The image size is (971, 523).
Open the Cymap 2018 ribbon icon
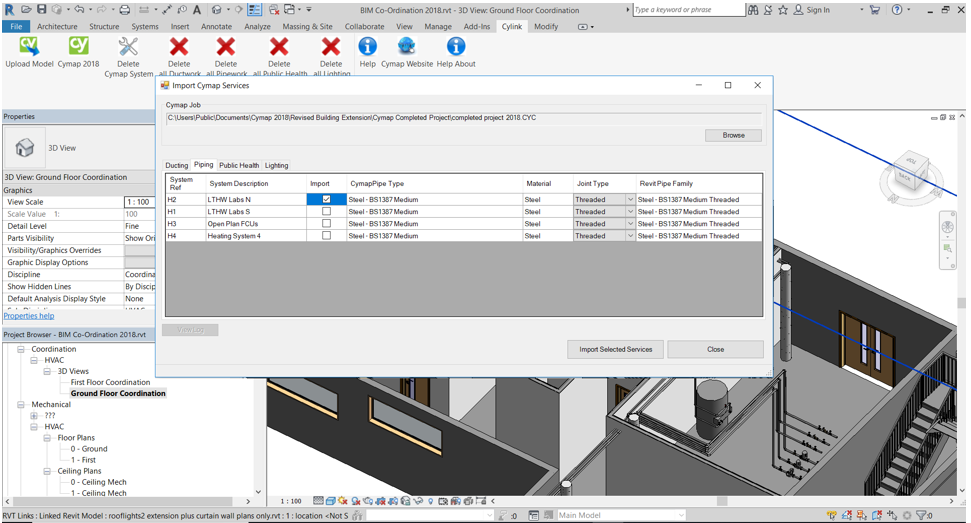coord(79,46)
